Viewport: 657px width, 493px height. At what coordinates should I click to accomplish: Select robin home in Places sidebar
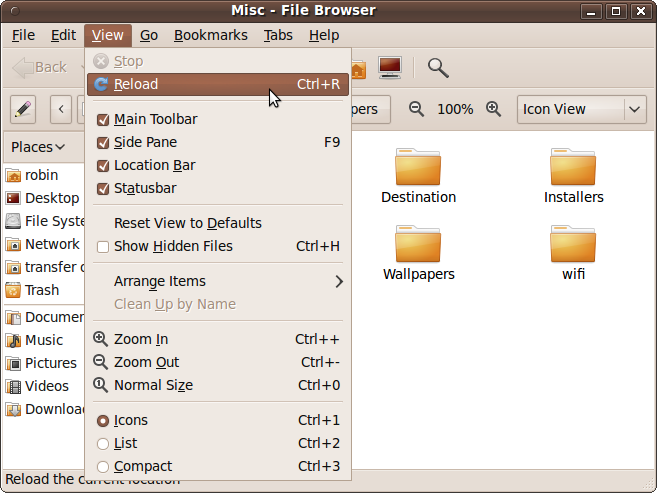(x=44, y=175)
